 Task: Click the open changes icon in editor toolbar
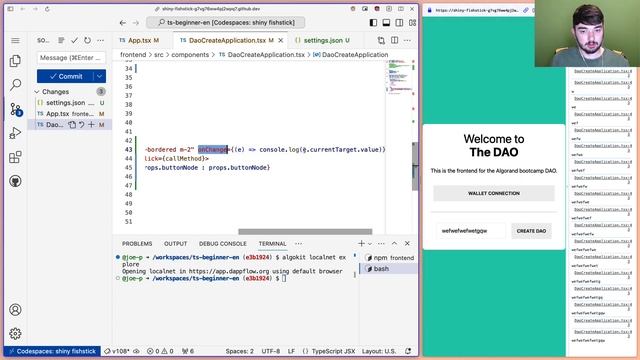click(x=381, y=40)
